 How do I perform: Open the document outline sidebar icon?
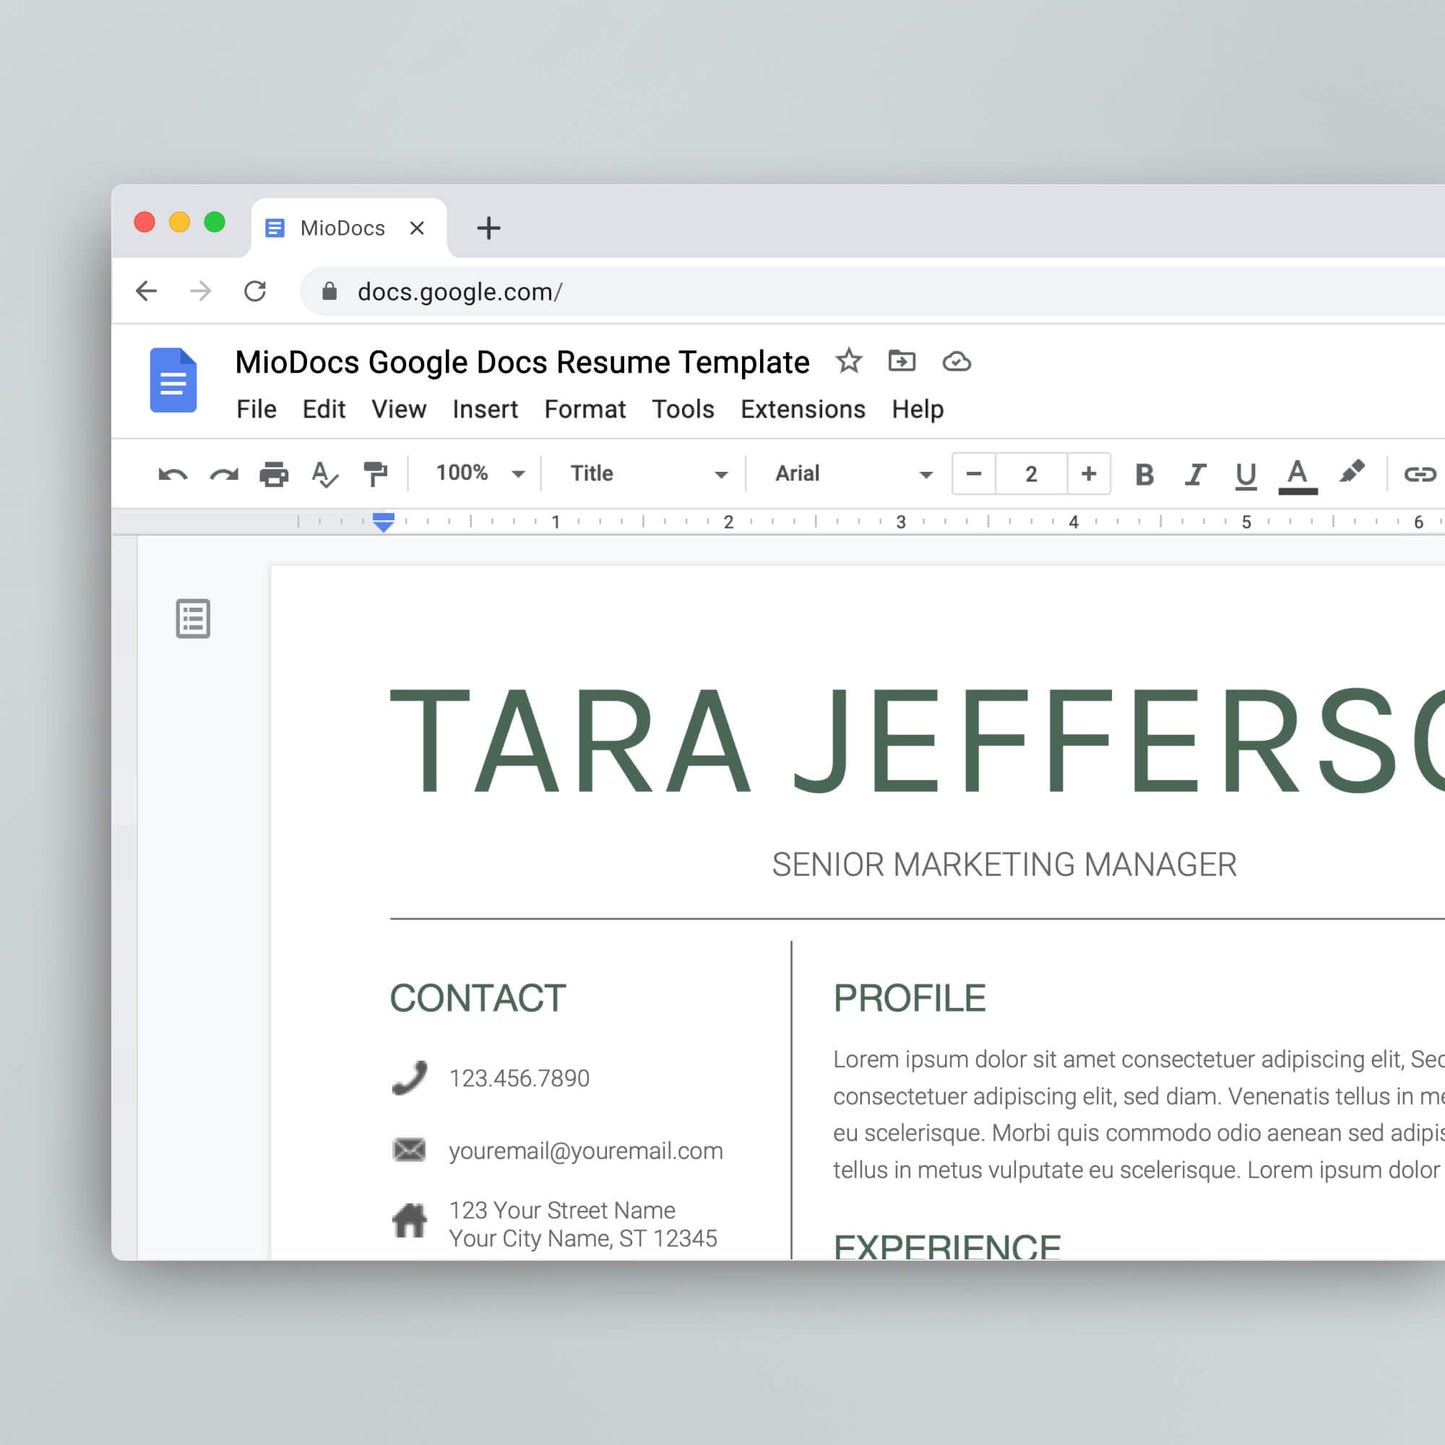pyautogui.click(x=193, y=619)
